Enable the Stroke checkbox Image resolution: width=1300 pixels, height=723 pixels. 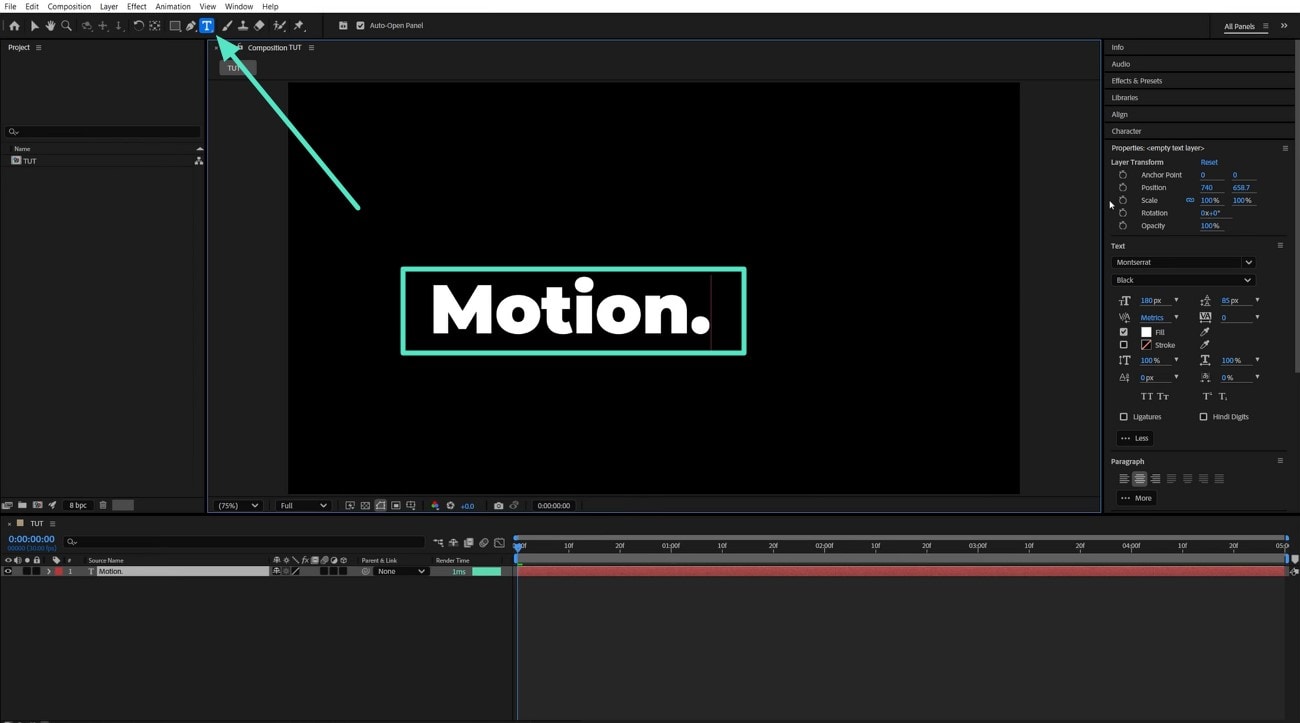point(1124,345)
